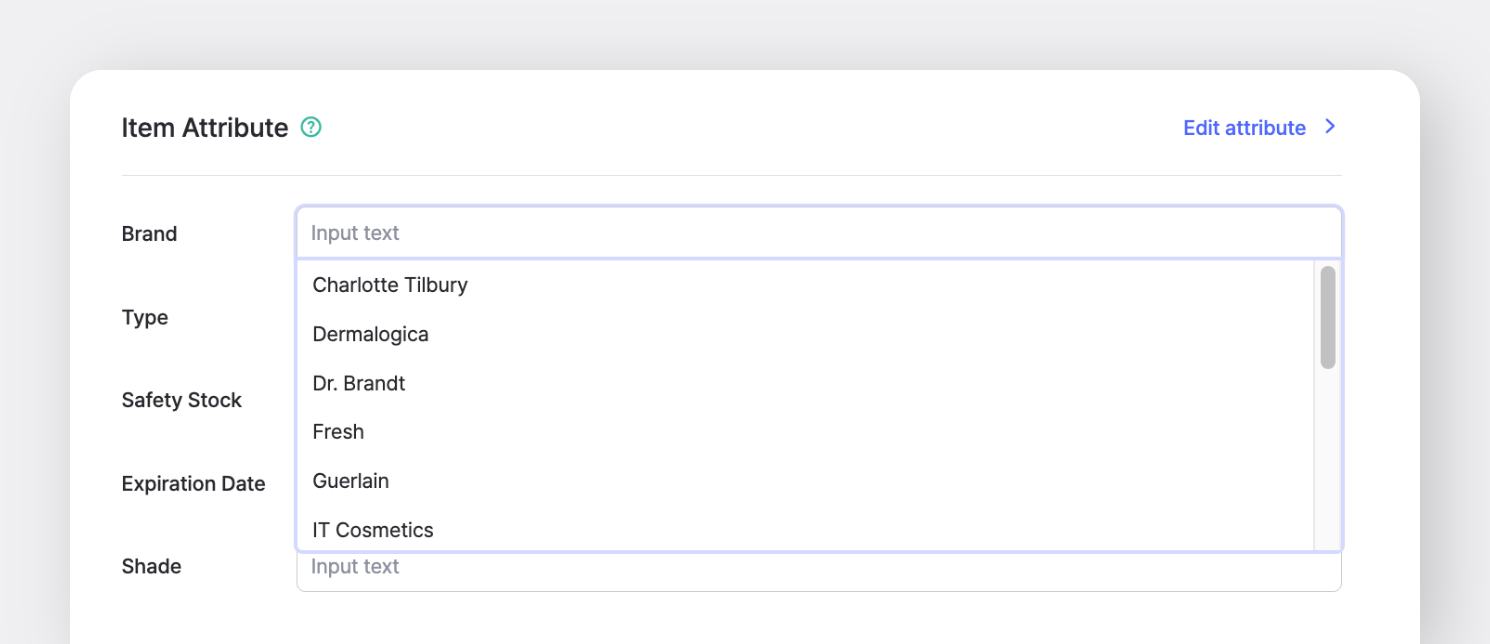Click the Expiration Date label

[193, 484]
